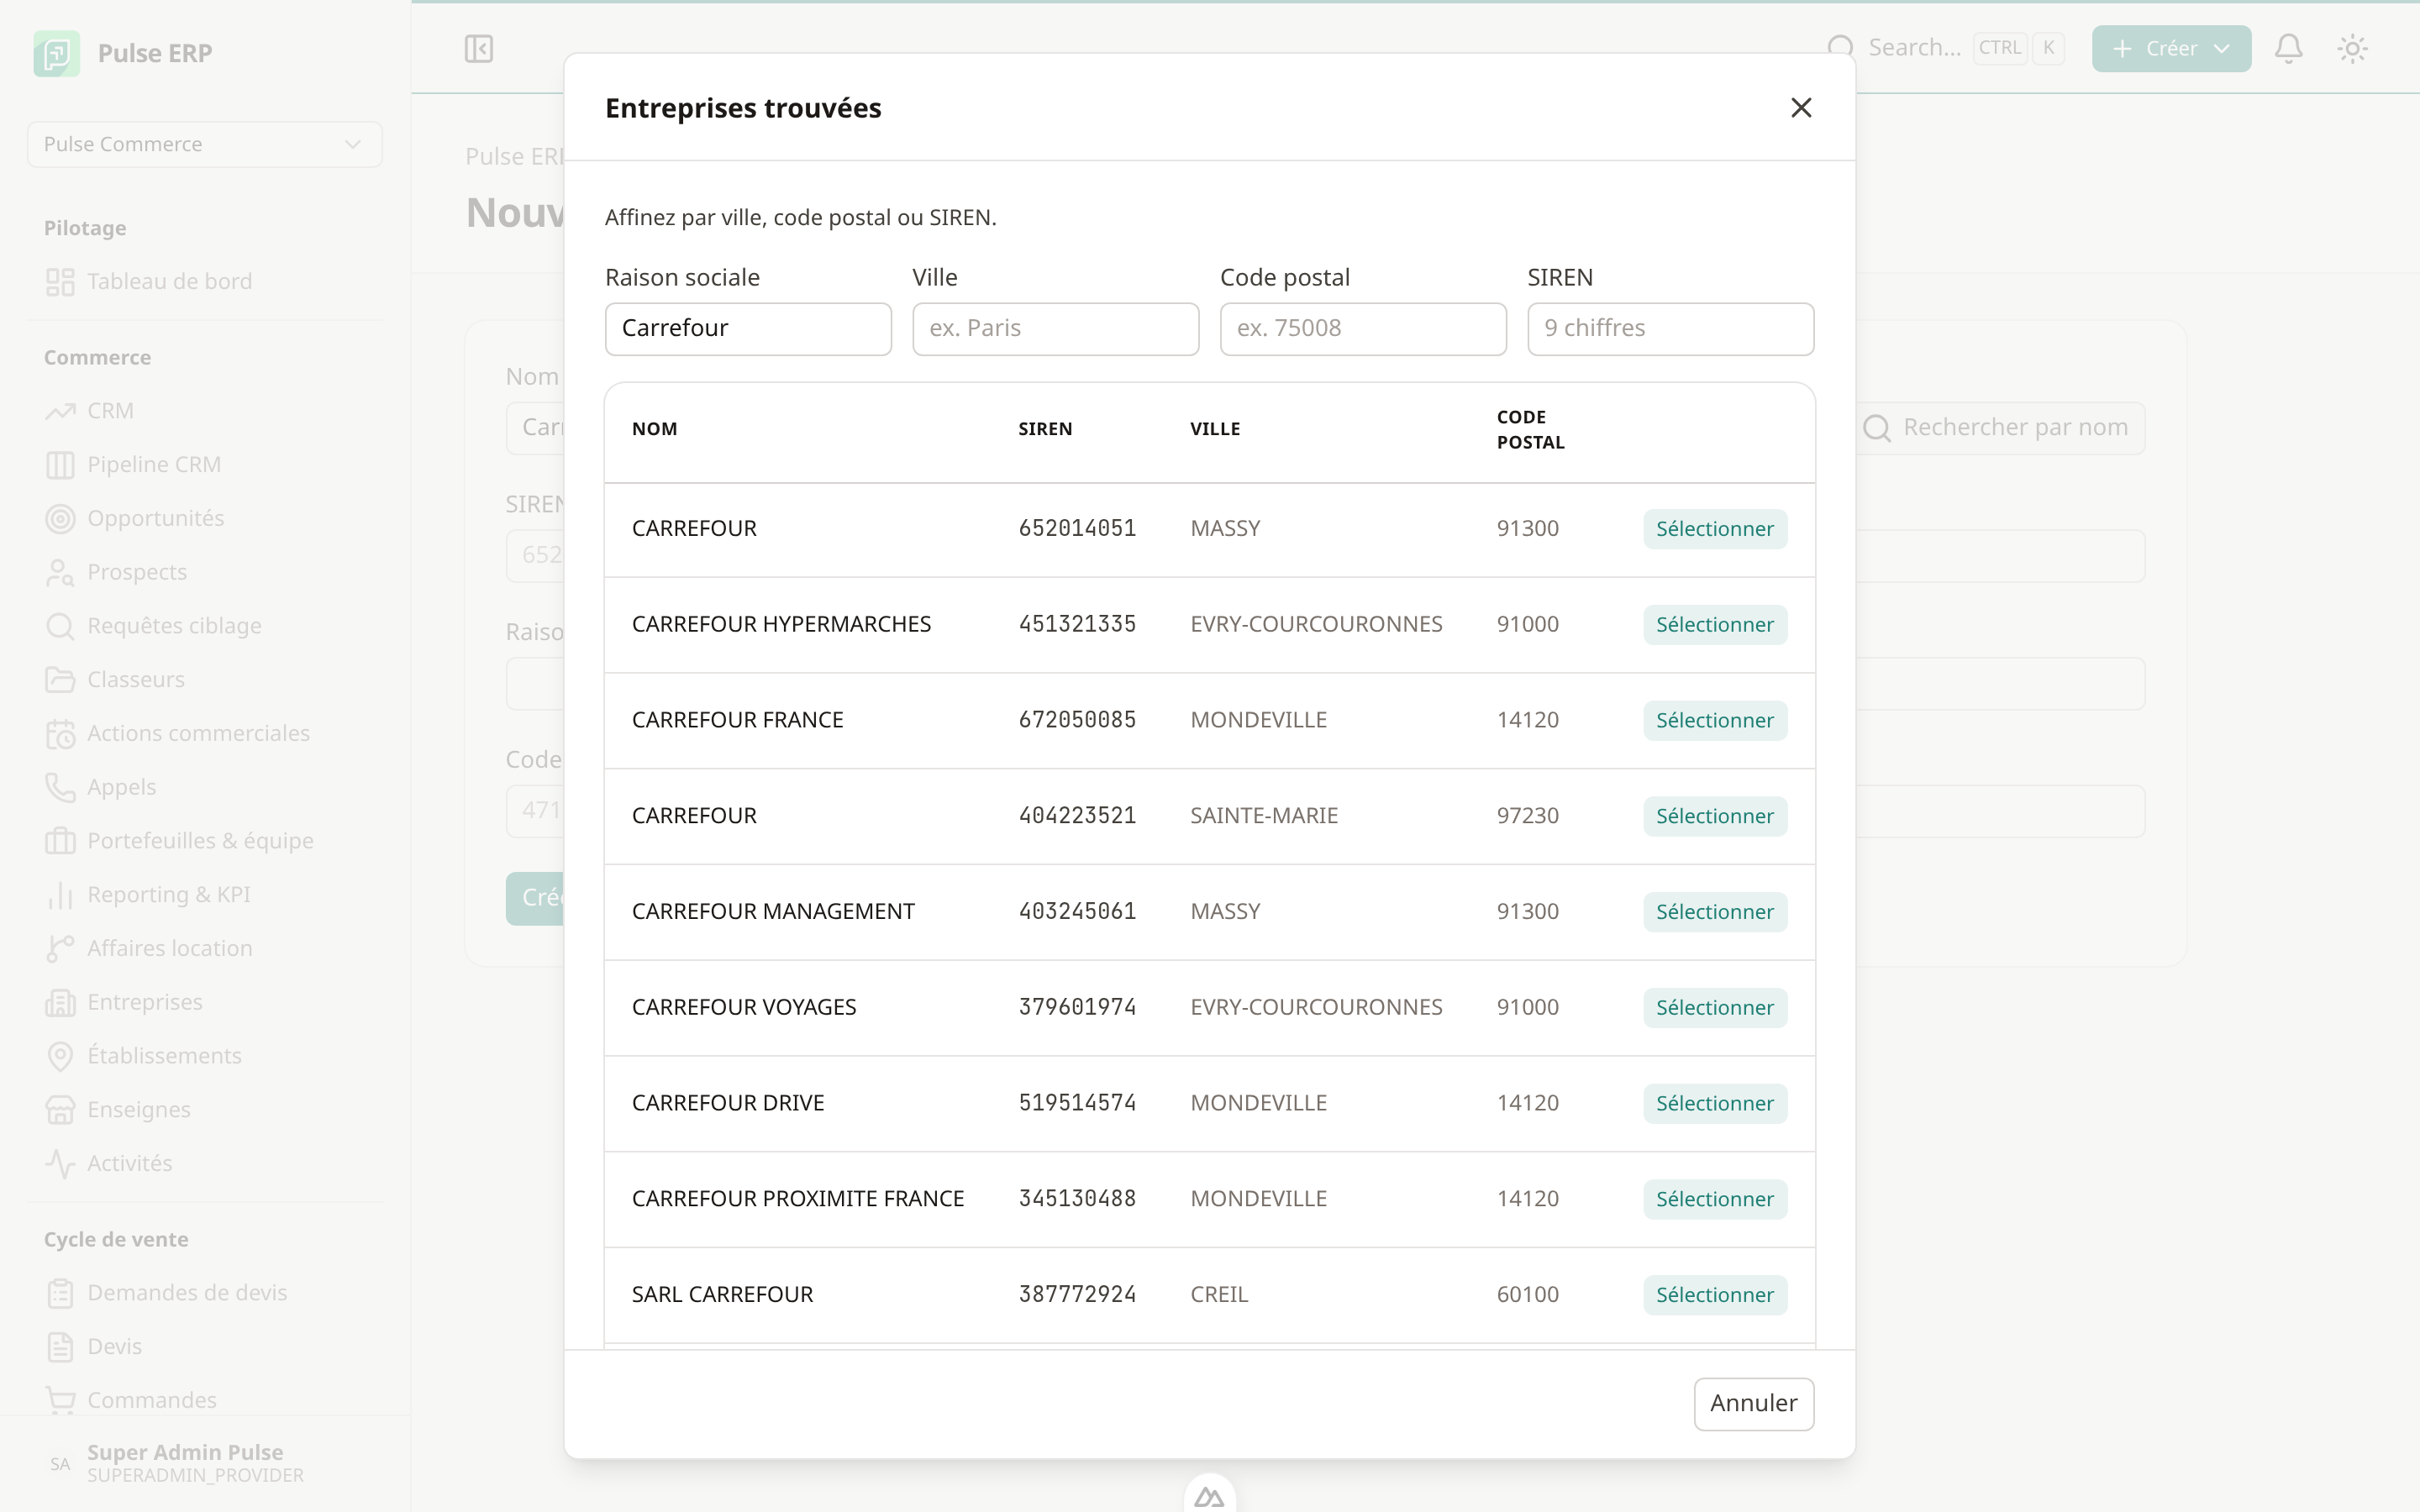Select CARREFOUR in SAINTE-MARIE
Viewport: 2420px width, 1512px height.
point(1715,816)
